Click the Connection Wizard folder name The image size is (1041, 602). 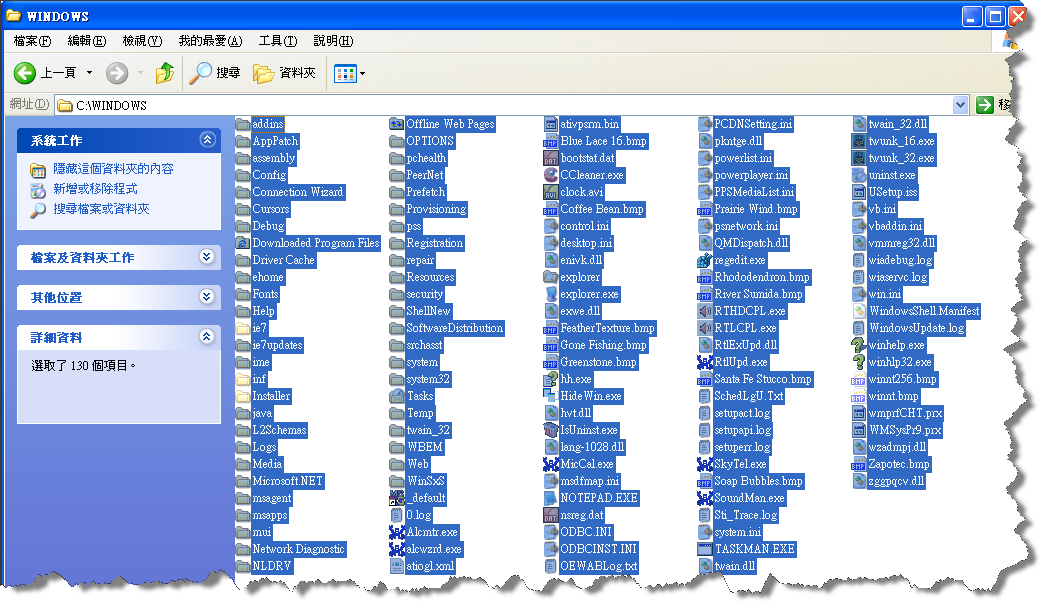pyautogui.click(x=298, y=192)
